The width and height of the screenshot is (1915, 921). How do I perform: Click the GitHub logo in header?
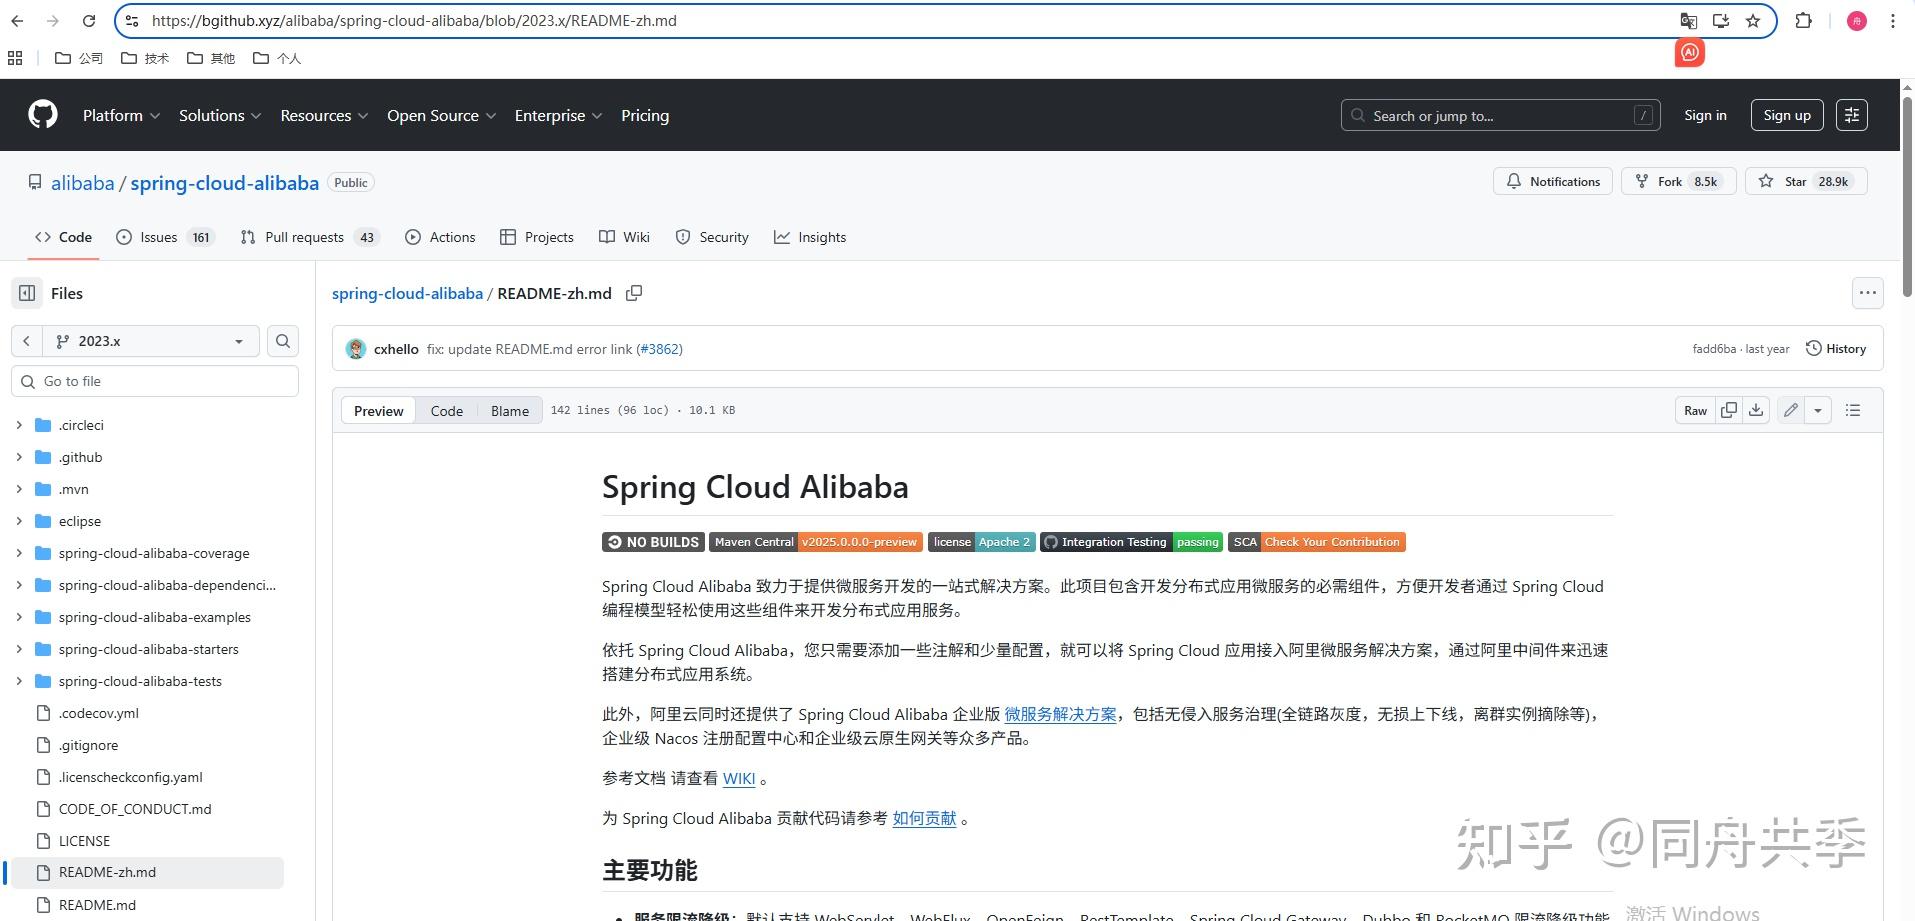43,115
